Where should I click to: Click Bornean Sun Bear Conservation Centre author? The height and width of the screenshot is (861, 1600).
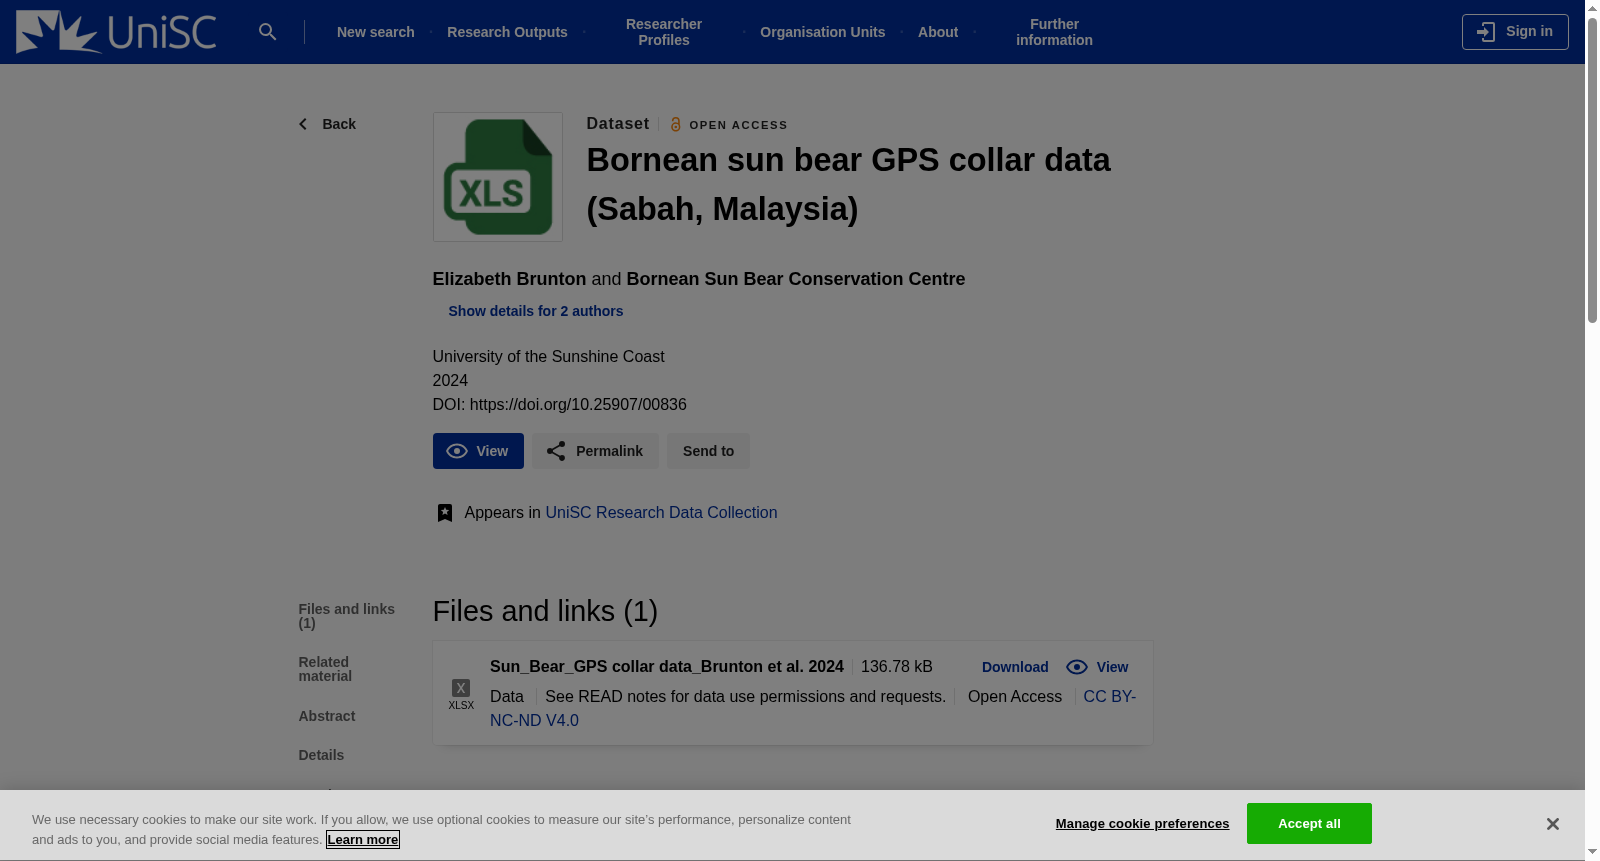coord(795,279)
